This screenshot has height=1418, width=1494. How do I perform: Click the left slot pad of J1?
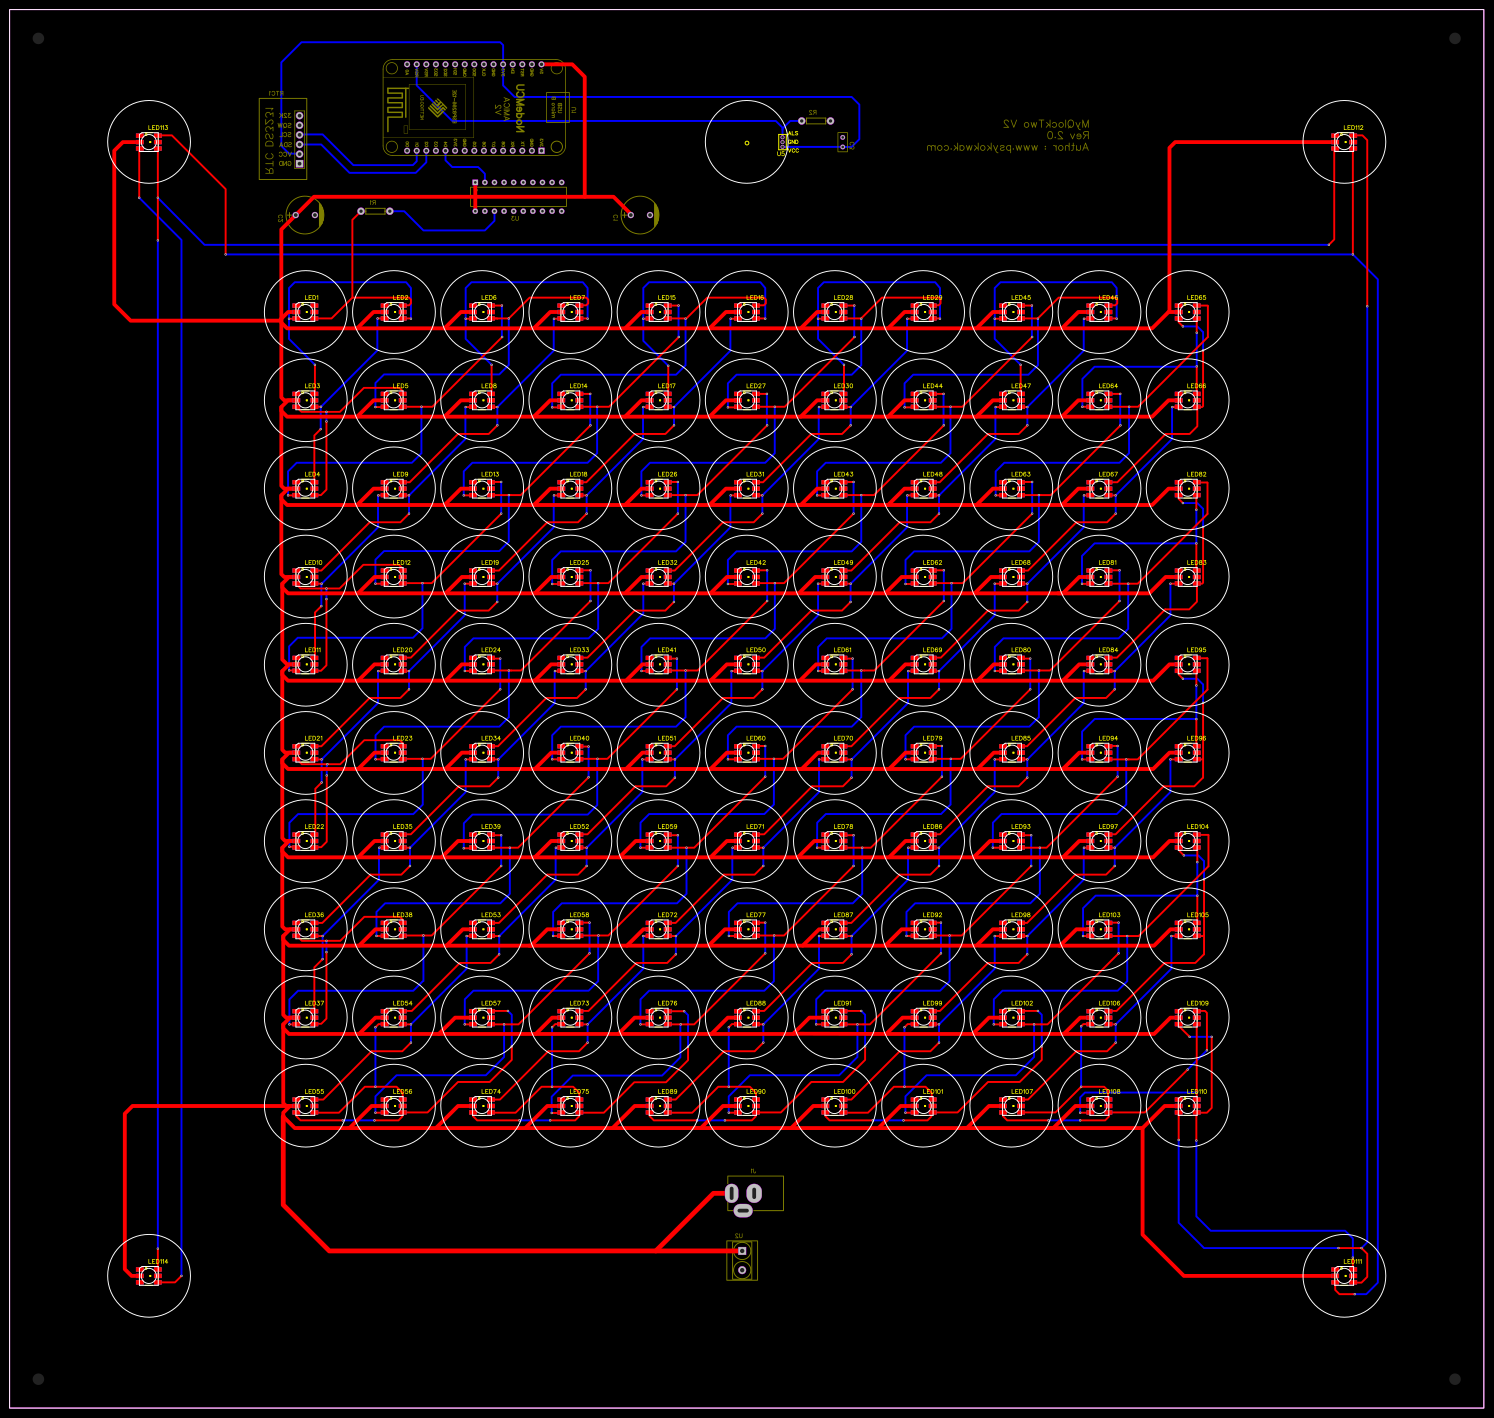tap(732, 1193)
